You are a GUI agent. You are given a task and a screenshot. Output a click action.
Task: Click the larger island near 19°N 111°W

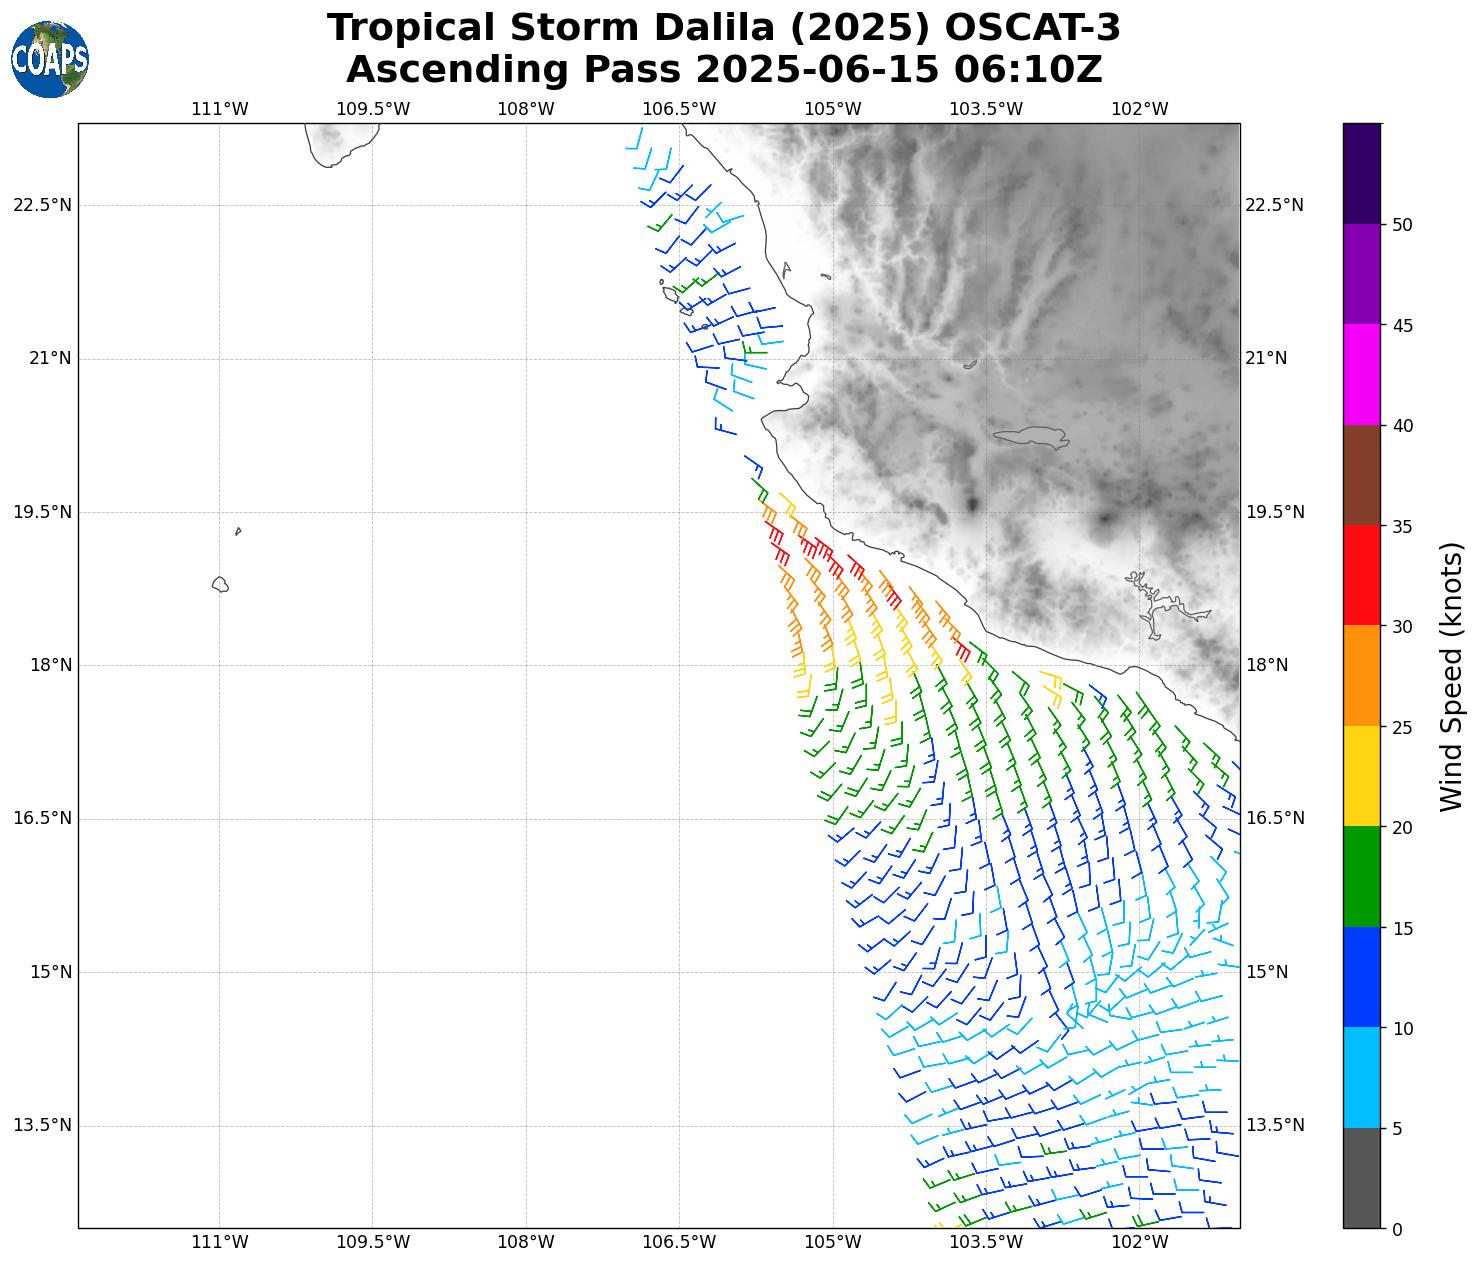221,584
